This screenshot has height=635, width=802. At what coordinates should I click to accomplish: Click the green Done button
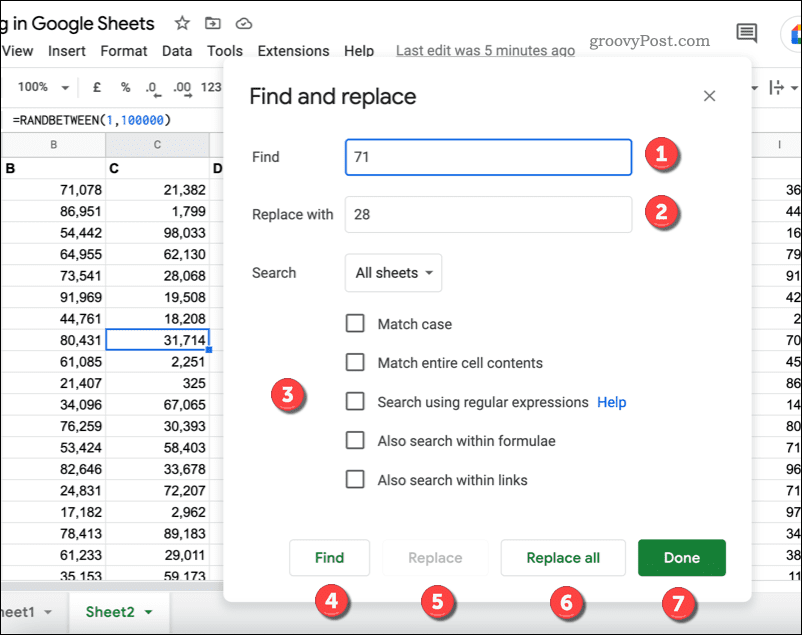pos(682,558)
